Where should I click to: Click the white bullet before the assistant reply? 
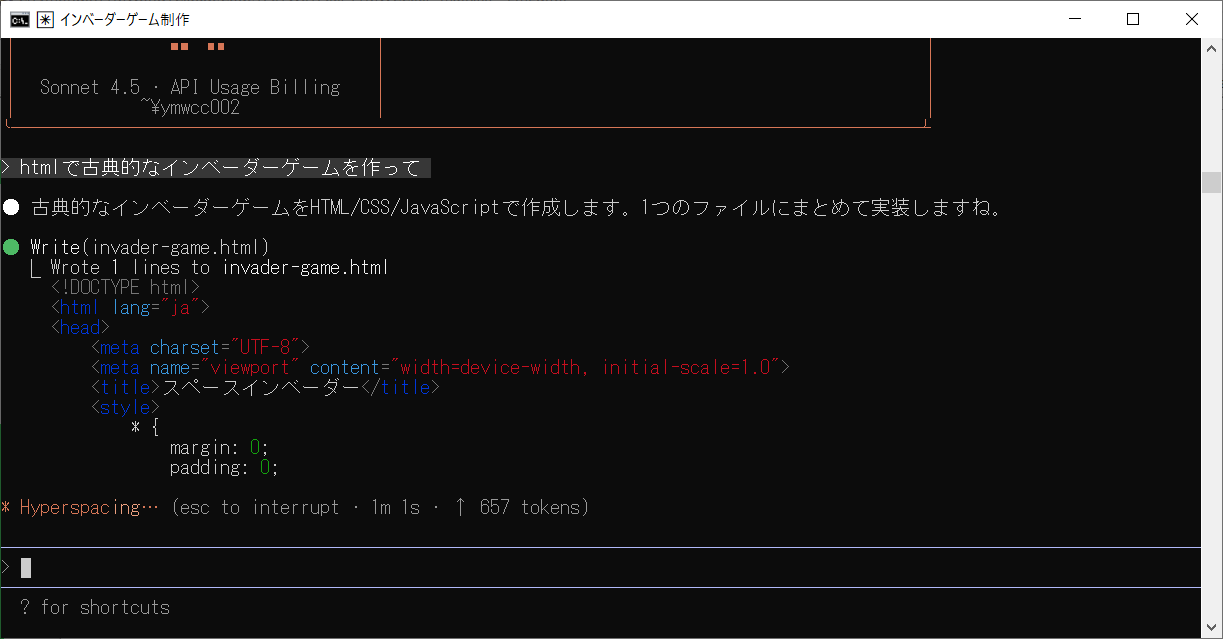(x=11, y=208)
